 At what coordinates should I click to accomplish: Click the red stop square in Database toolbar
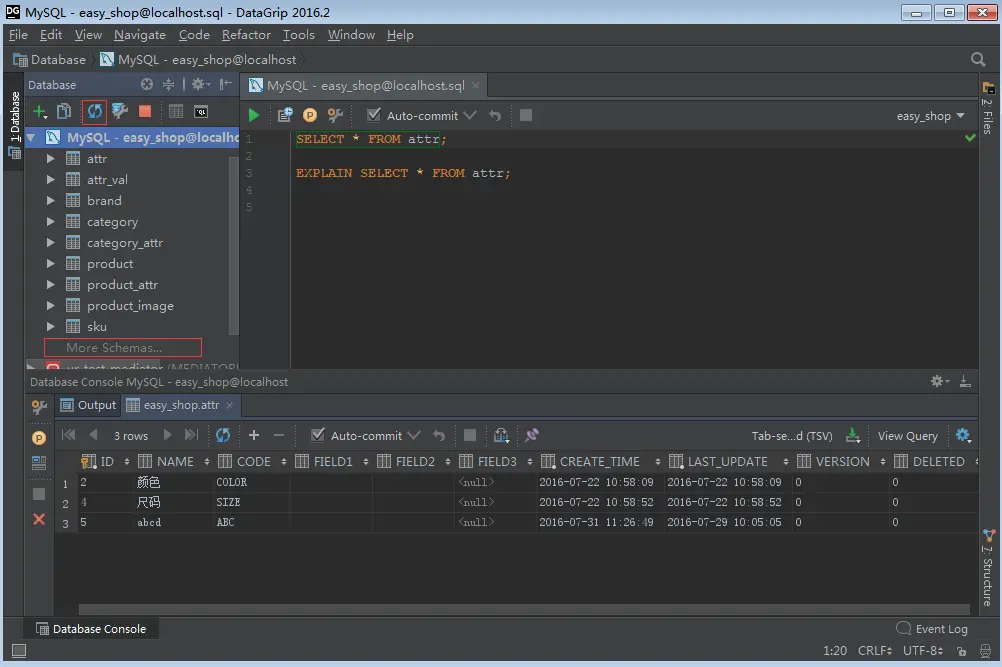click(x=145, y=112)
